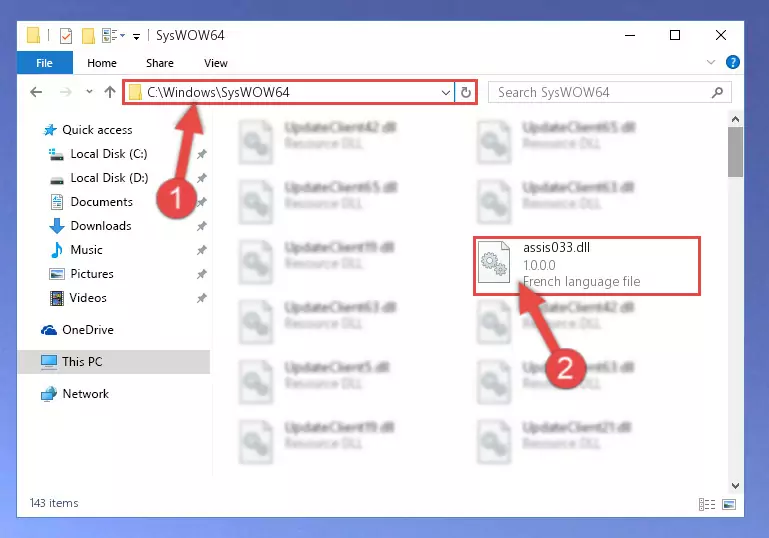Click the search magnifier icon
The height and width of the screenshot is (538, 769).
[x=717, y=92]
